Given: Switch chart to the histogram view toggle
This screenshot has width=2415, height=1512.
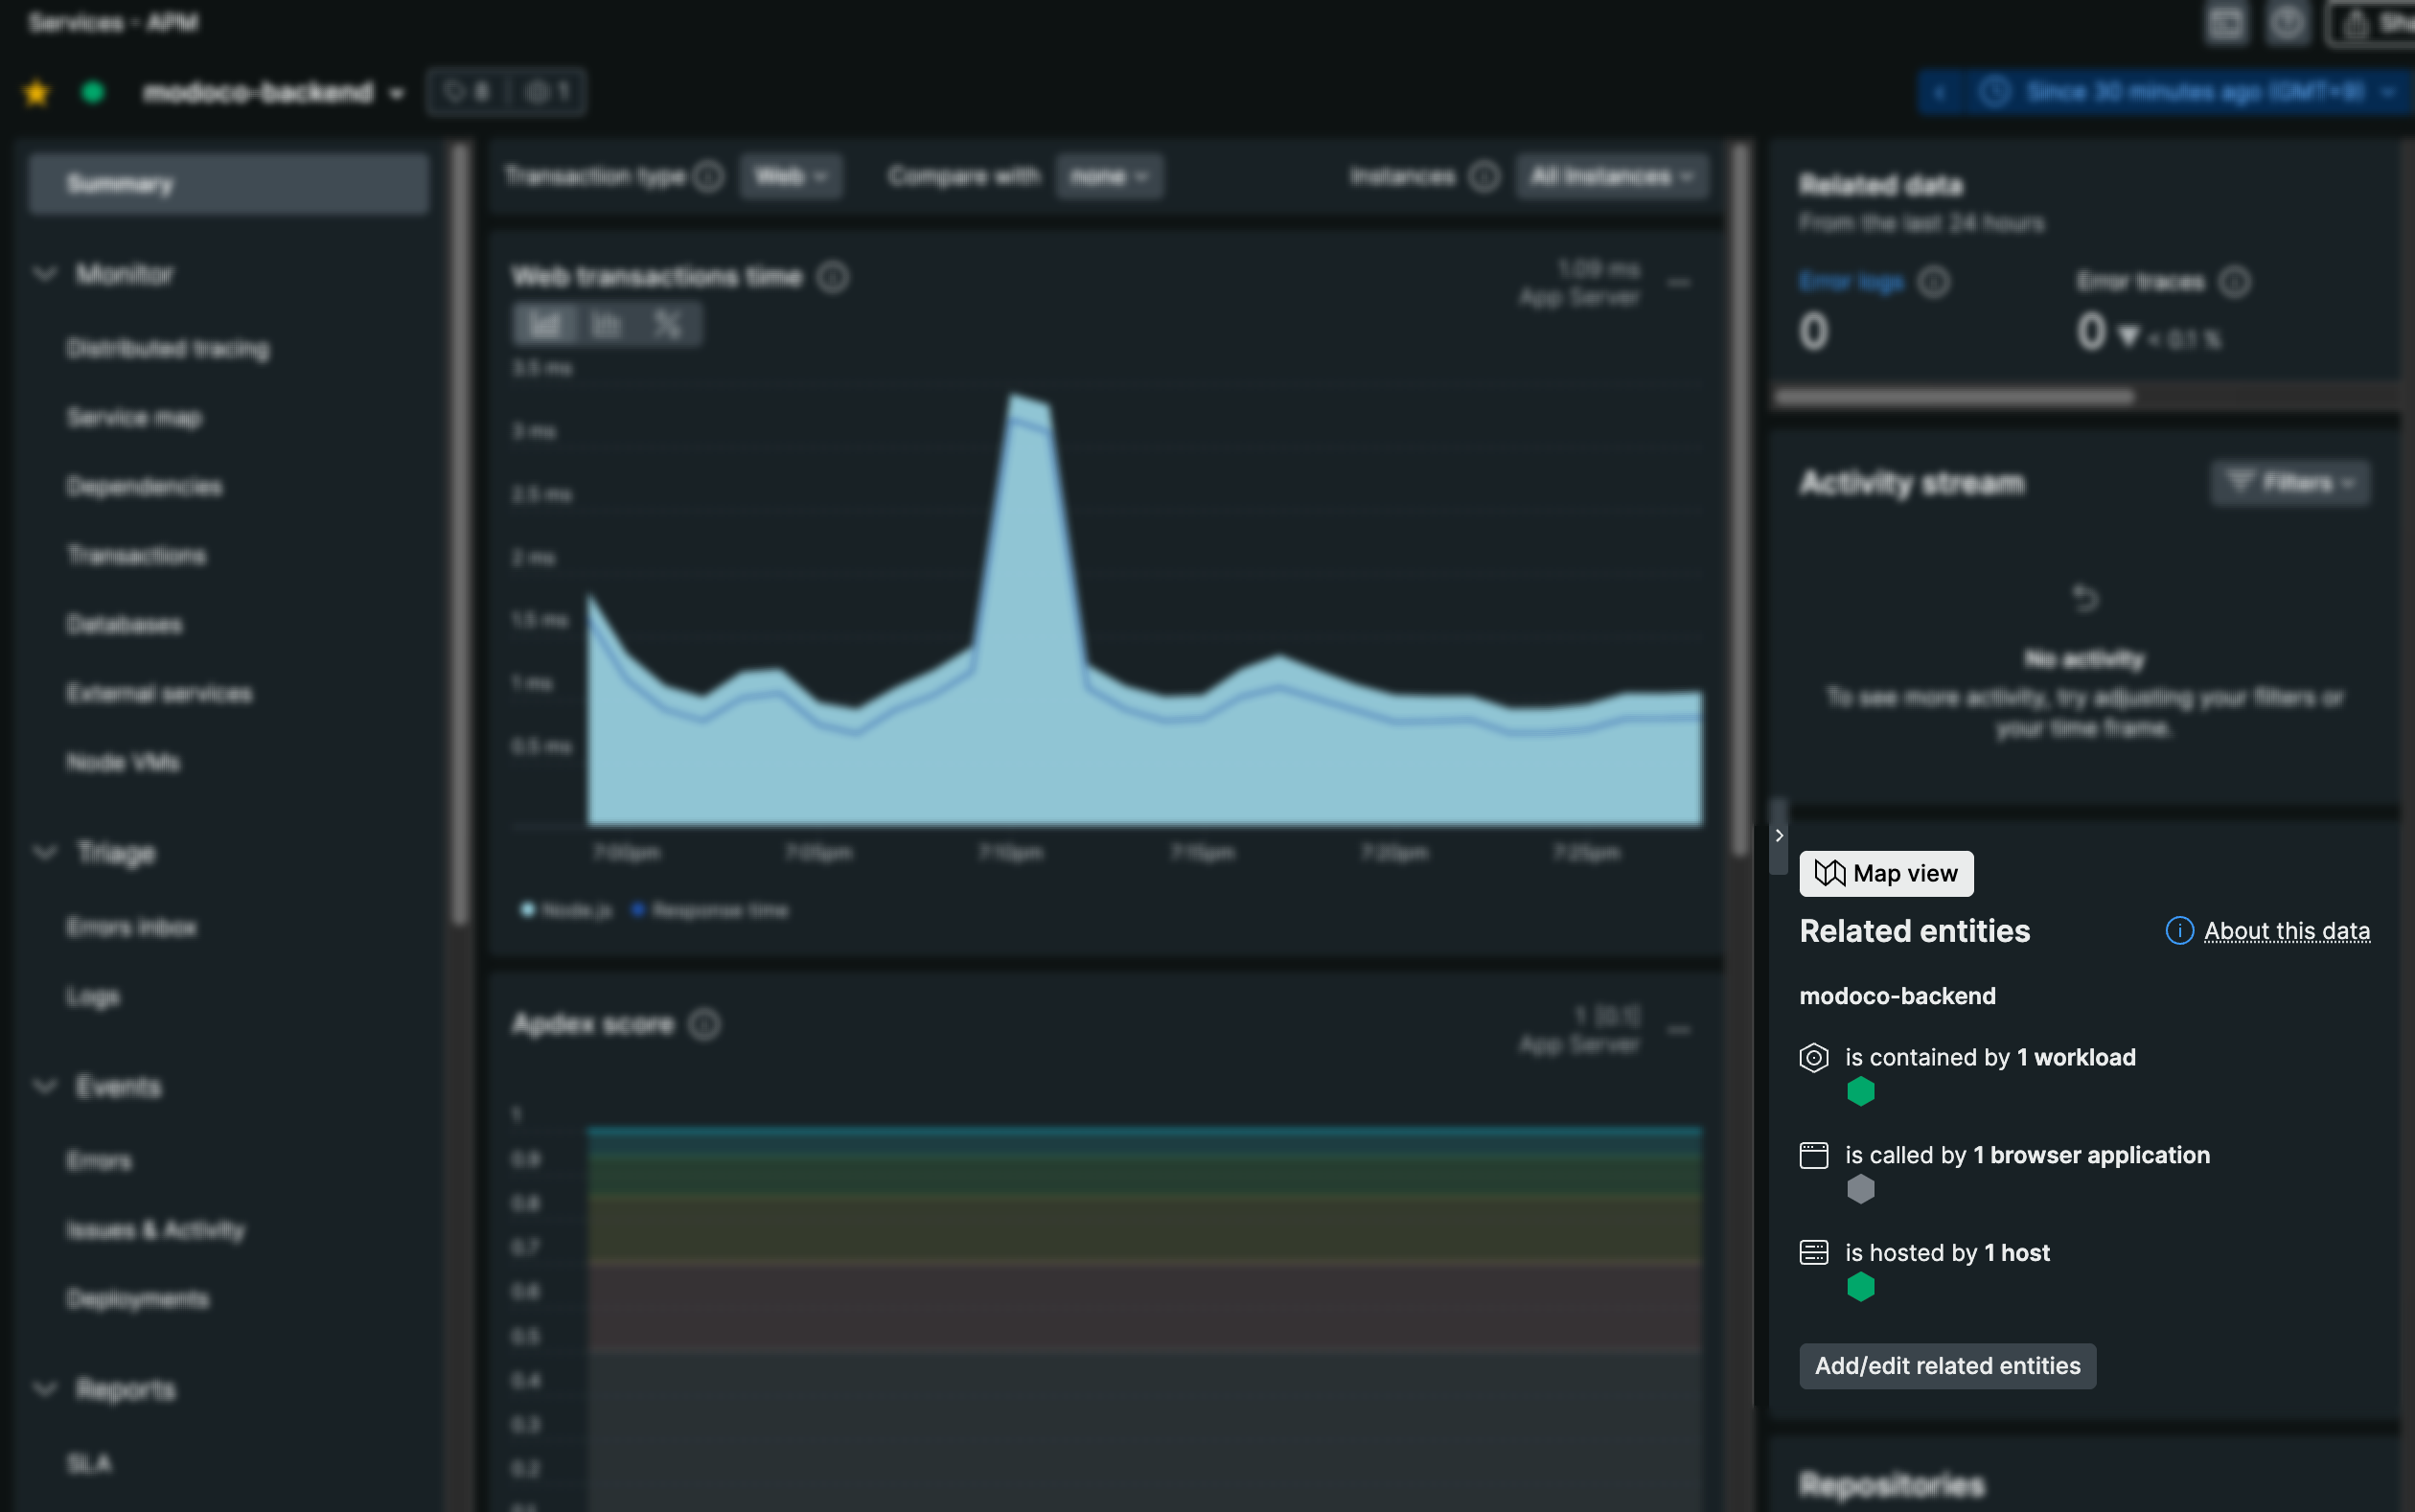Looking at the screenshot, I should 606,325.
